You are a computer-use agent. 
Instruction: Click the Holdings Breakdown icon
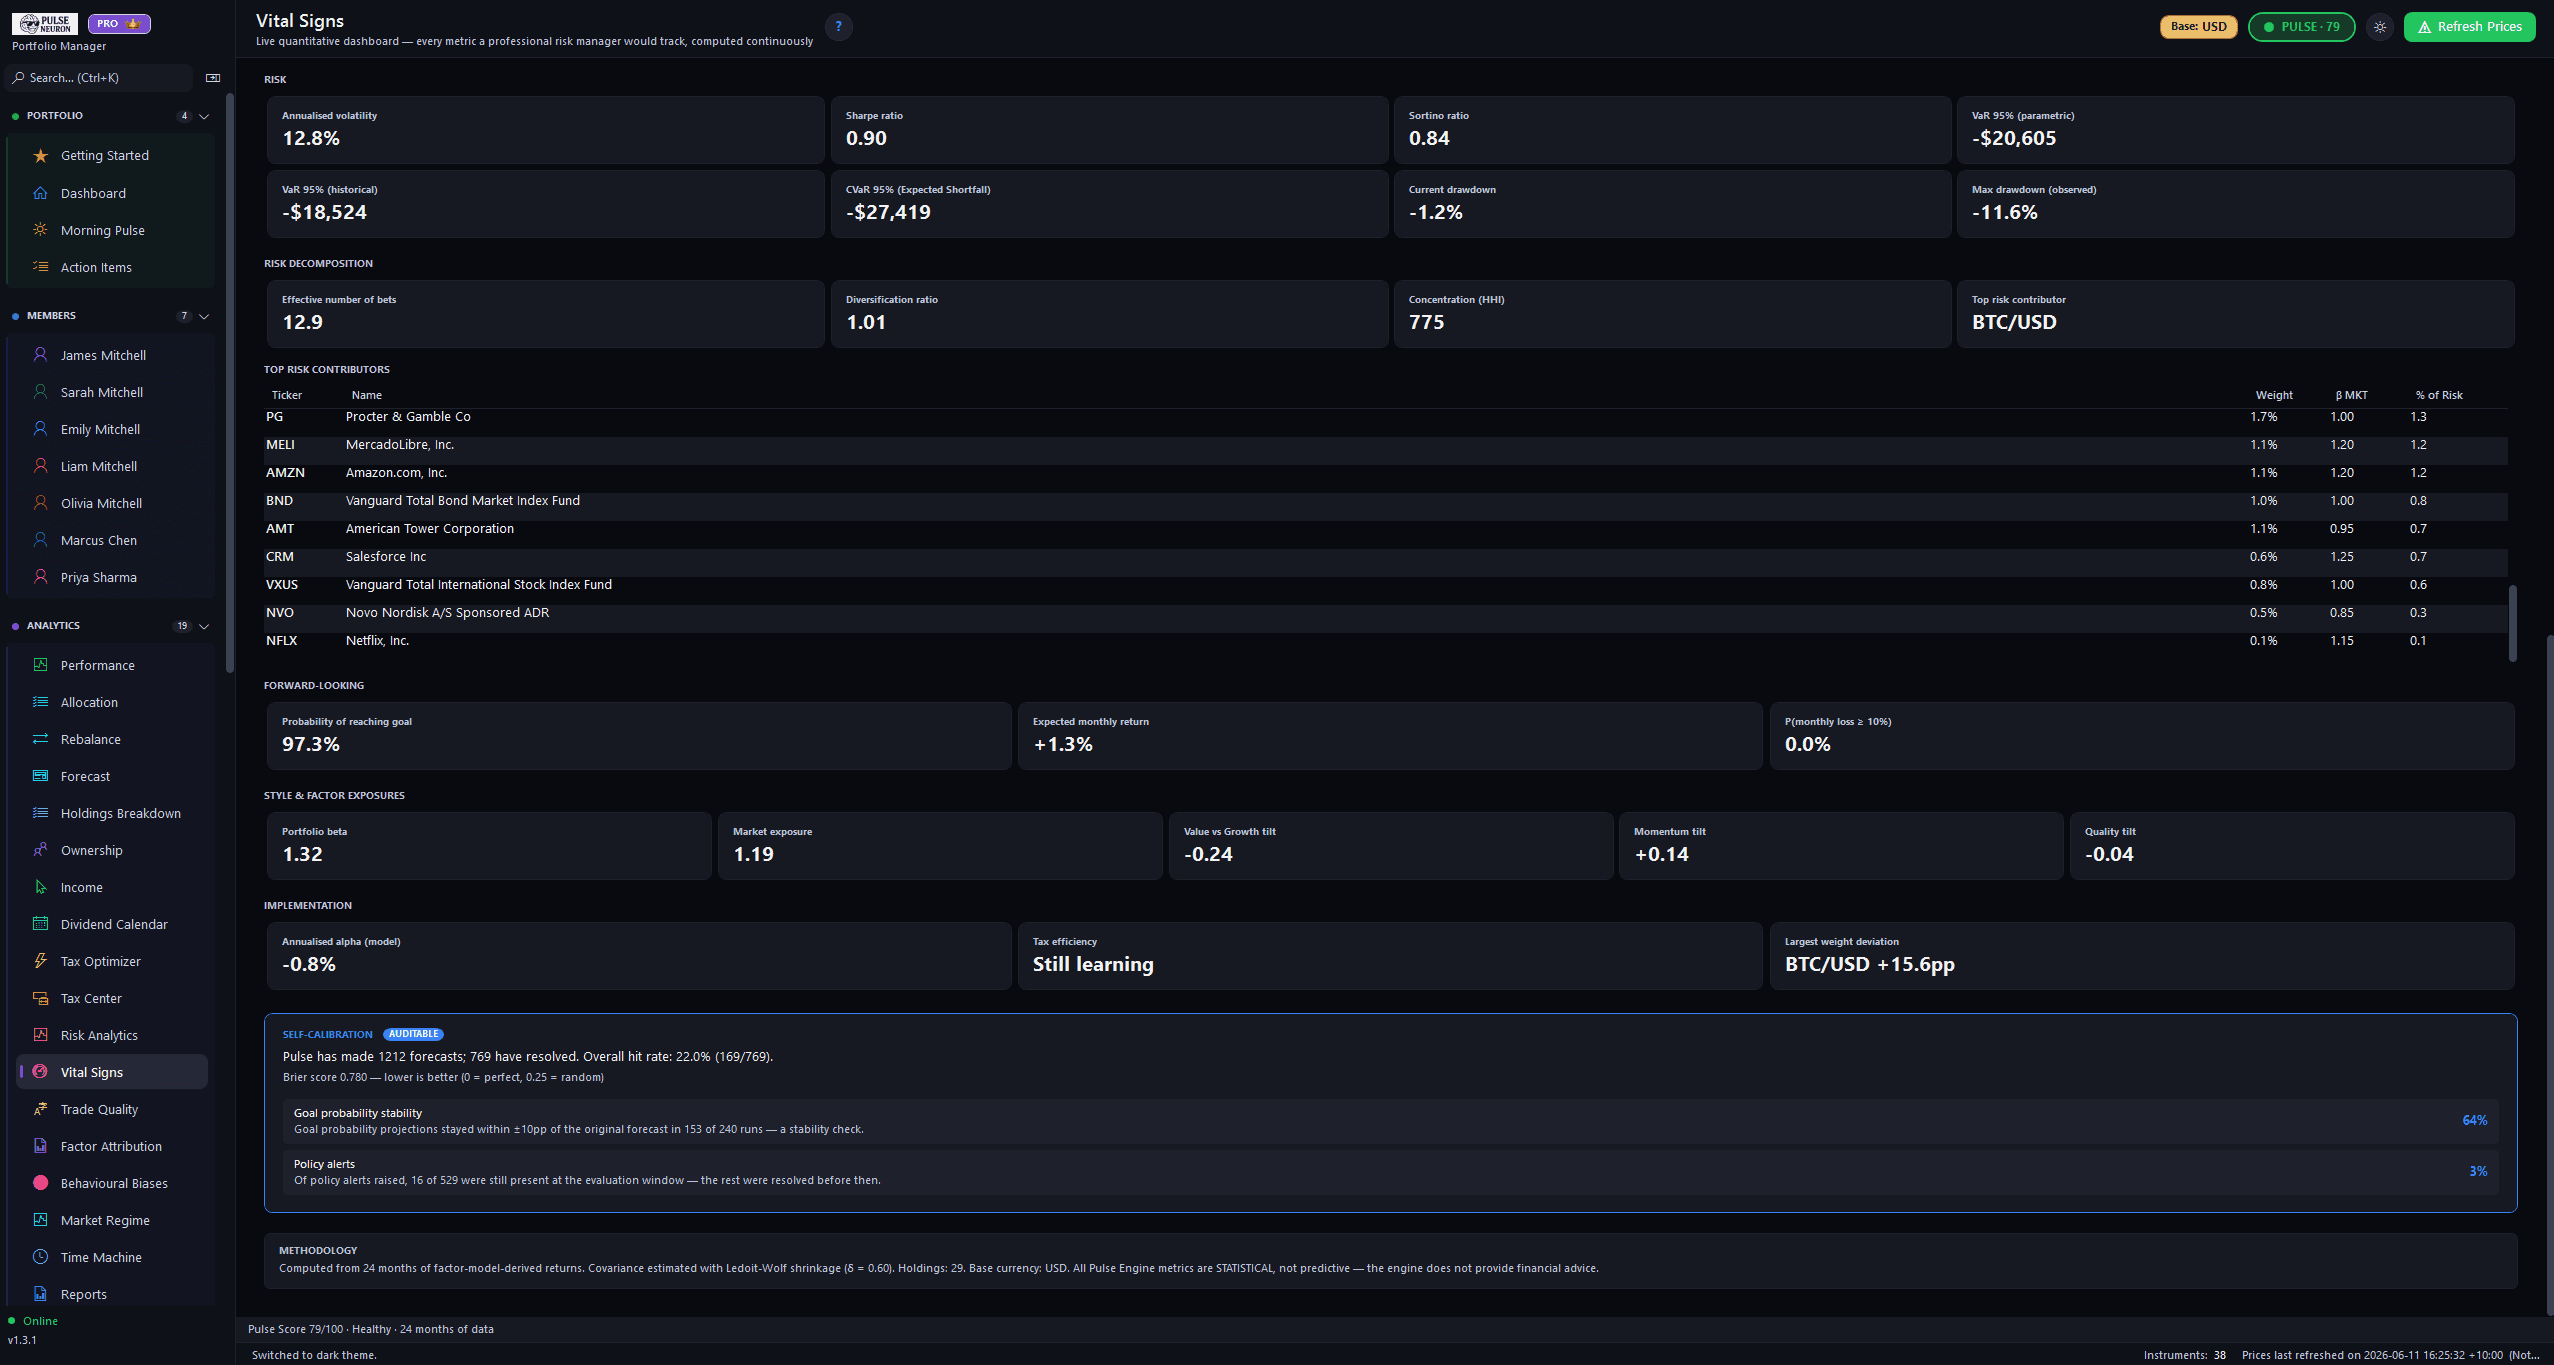click(x=40, y=813)
